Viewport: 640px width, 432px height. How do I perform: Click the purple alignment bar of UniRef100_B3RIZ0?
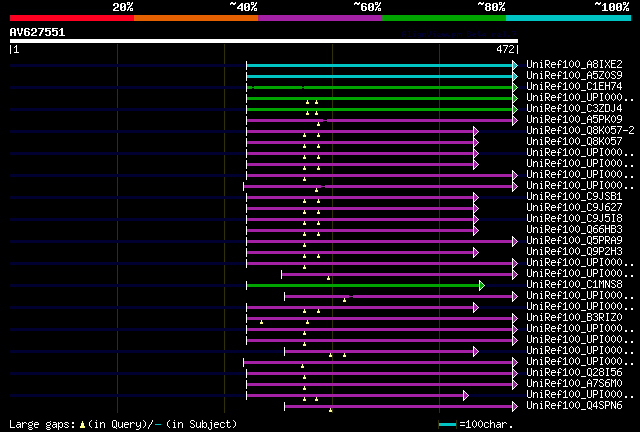point(380,318)
